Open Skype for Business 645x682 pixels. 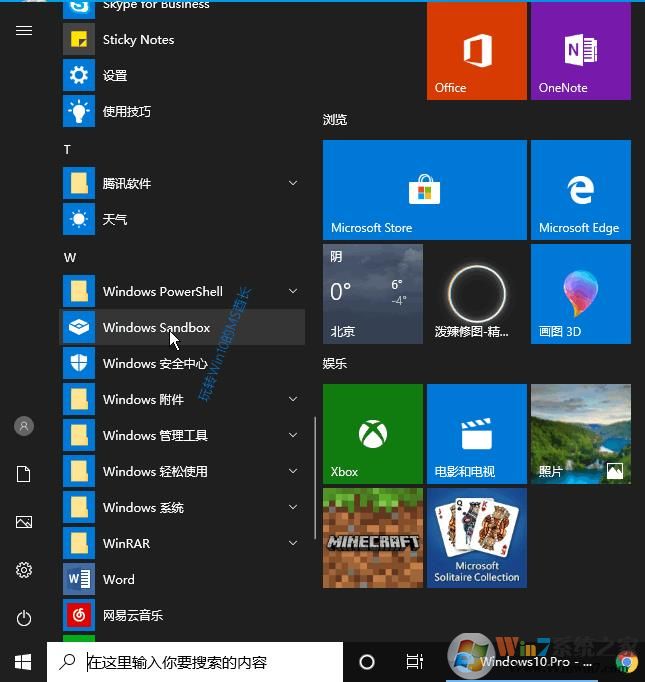point(182,9)
